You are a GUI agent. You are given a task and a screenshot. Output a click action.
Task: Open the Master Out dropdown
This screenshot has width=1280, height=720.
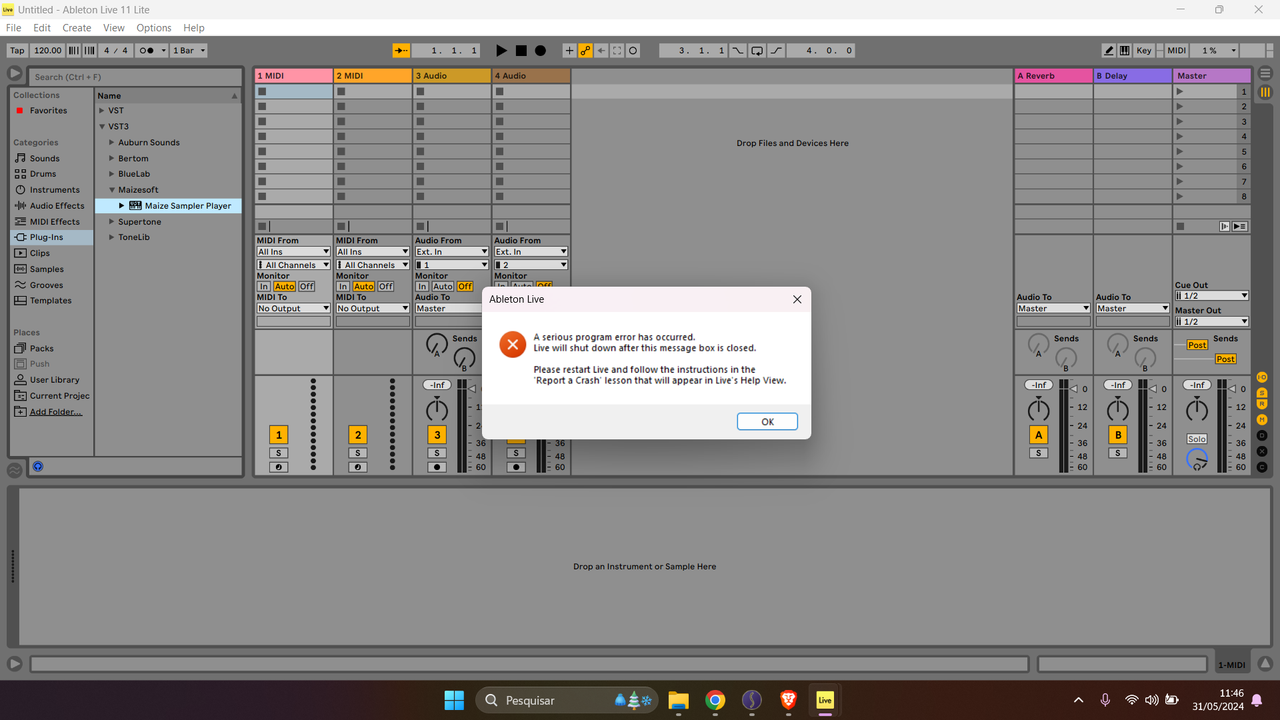(1212, 322)
